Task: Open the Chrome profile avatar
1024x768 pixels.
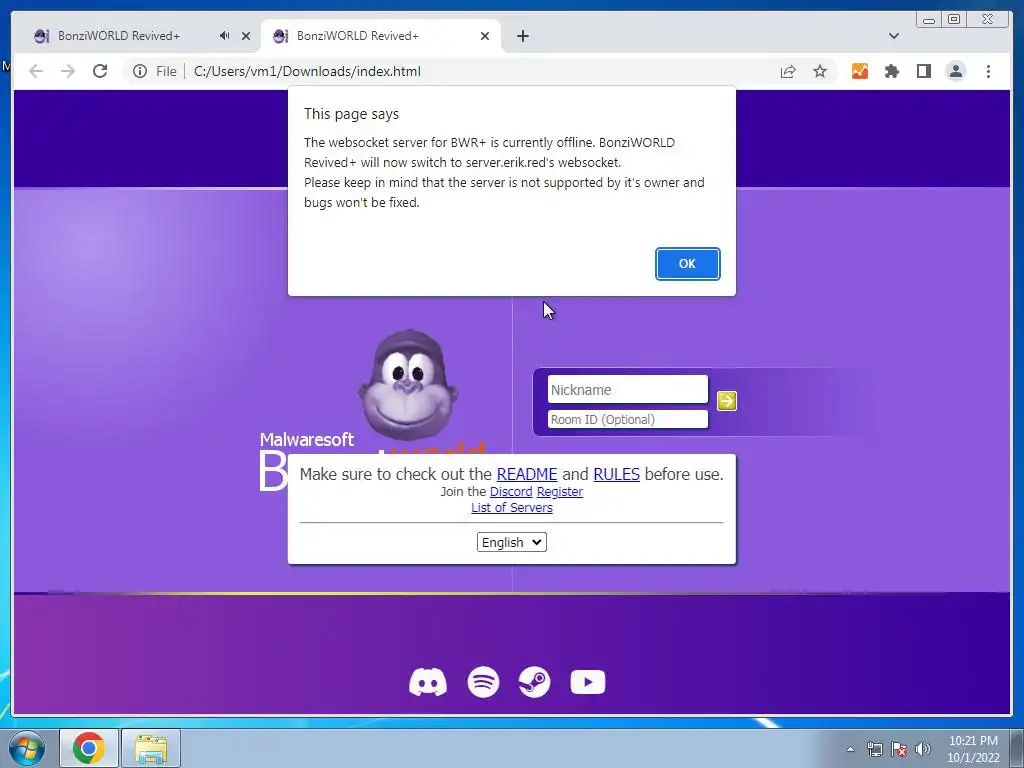Action: coord(955,71)
